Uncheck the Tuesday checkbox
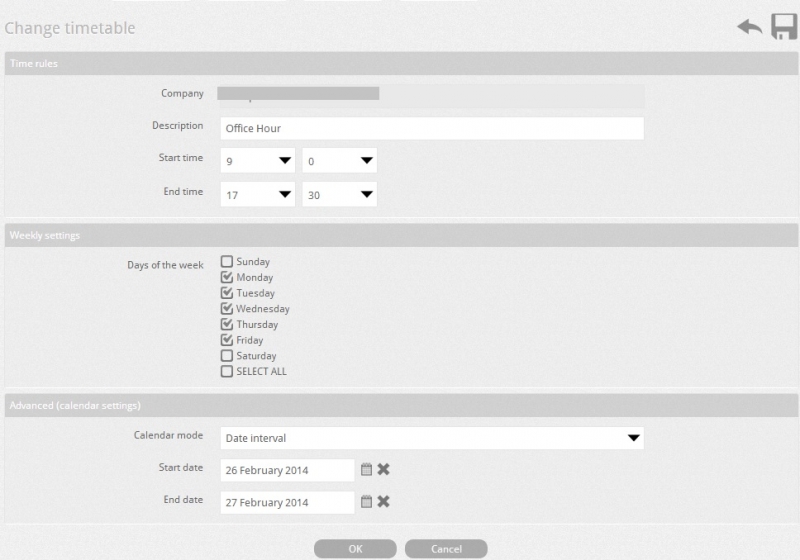Image resolution: width=800 pixels, height=560 pixels. click(227, 293)
